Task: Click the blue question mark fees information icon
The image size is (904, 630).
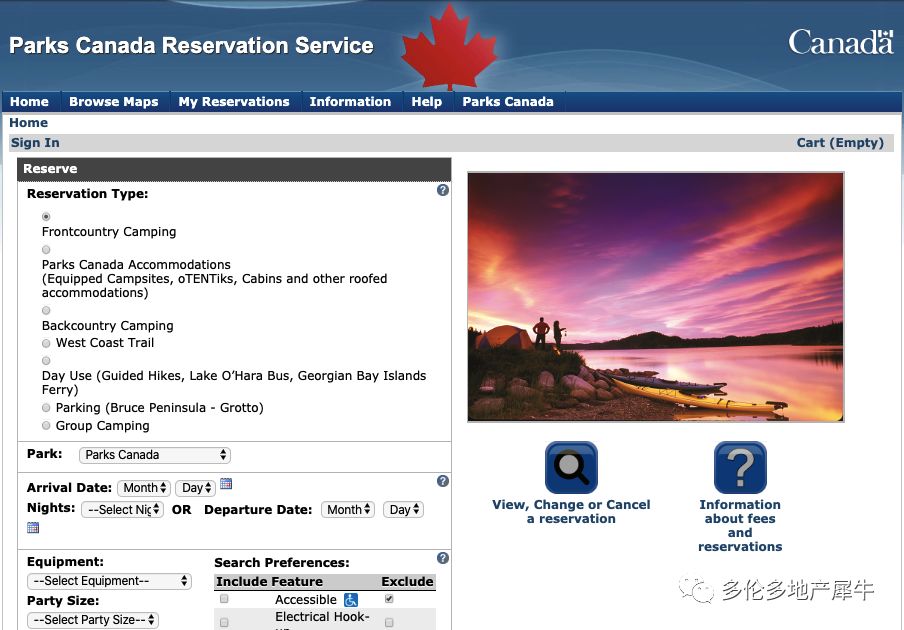Action: pyautogui.click(x=740, y=467)
